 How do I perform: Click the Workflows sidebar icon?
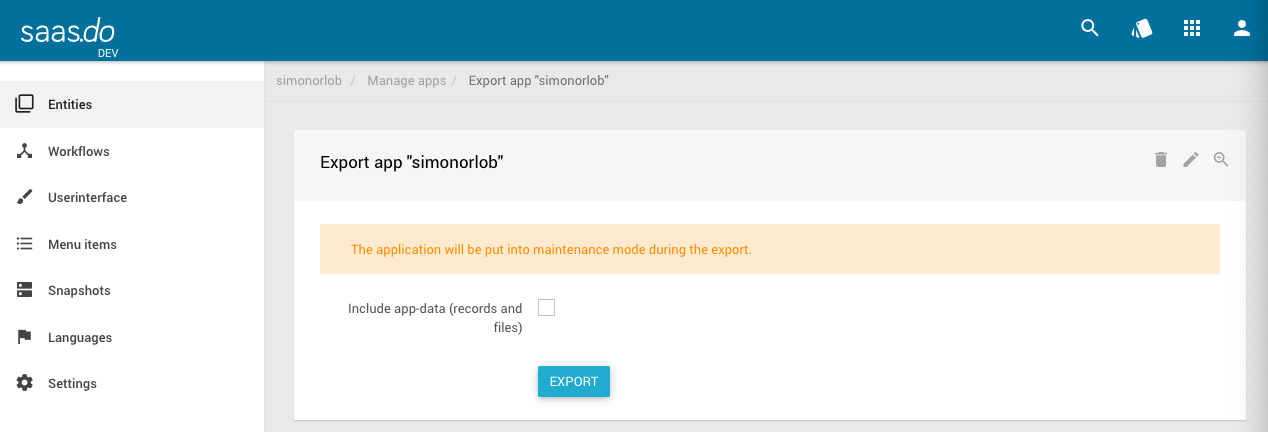pos(25,151)
